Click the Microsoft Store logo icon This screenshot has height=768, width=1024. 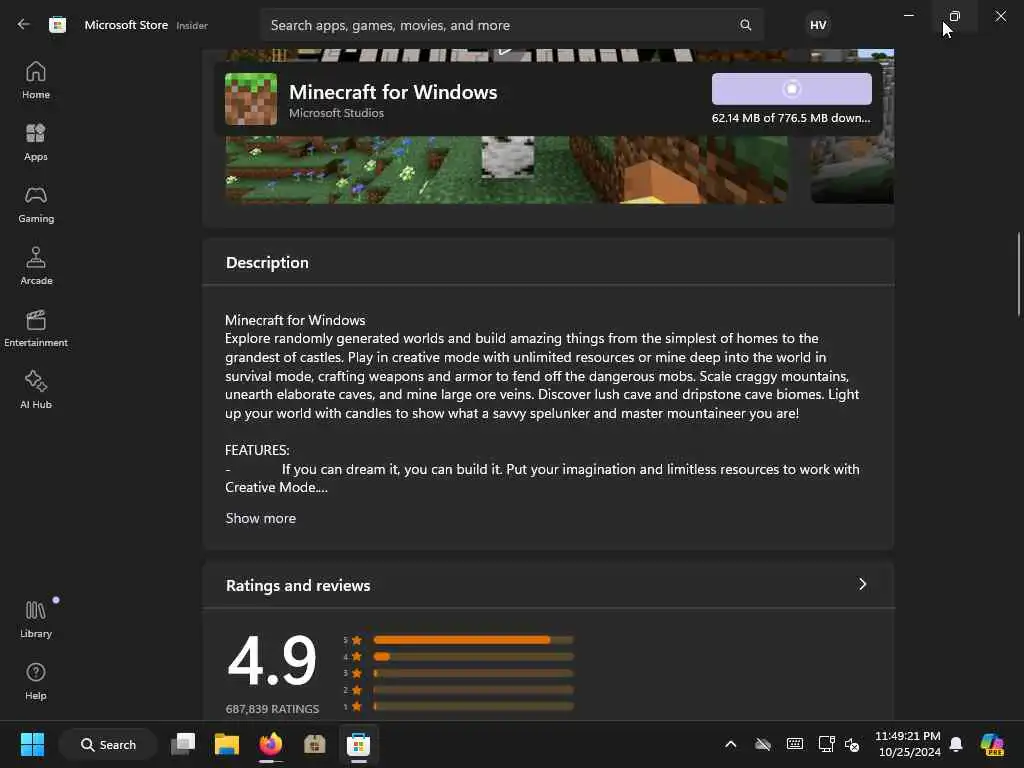coord(57,25)
